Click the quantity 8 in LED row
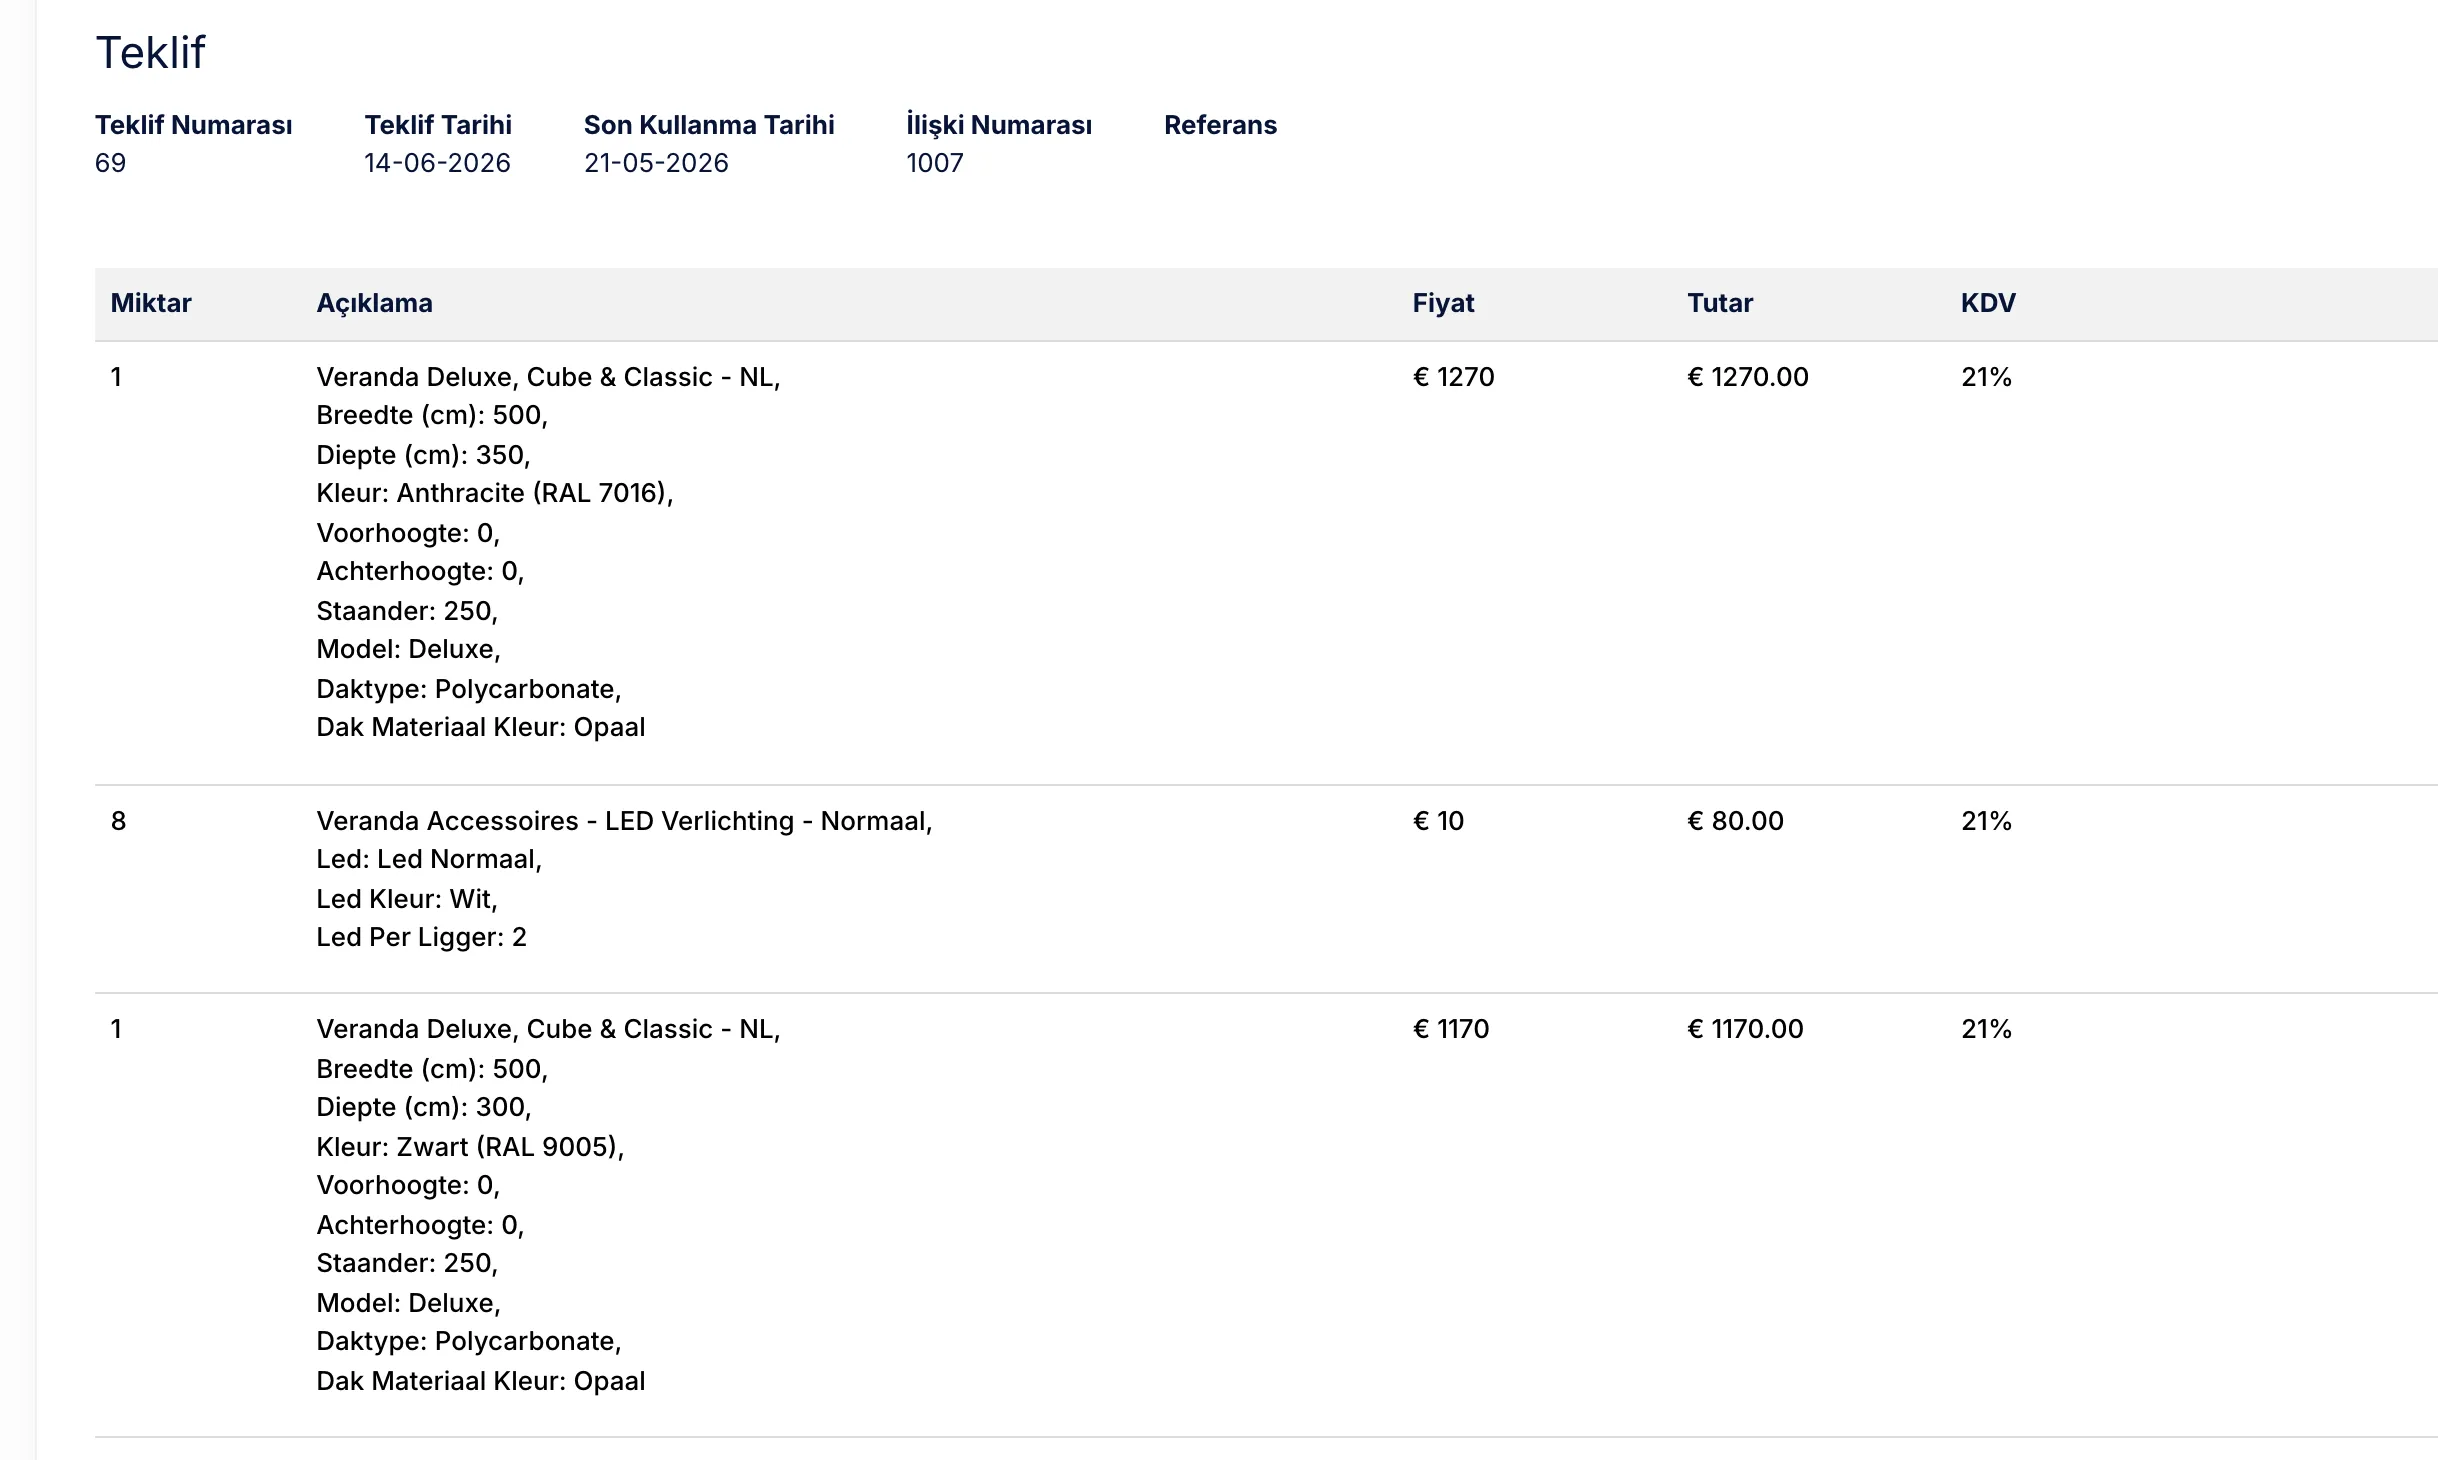The width and height of the screenshot is (2438, 1460). point(118,821)
